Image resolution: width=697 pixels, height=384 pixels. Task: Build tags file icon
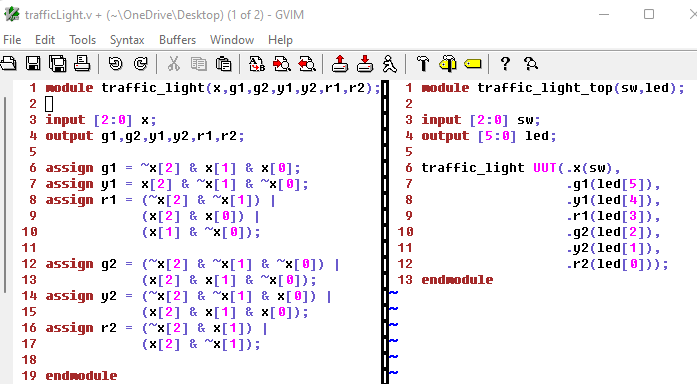448,64
